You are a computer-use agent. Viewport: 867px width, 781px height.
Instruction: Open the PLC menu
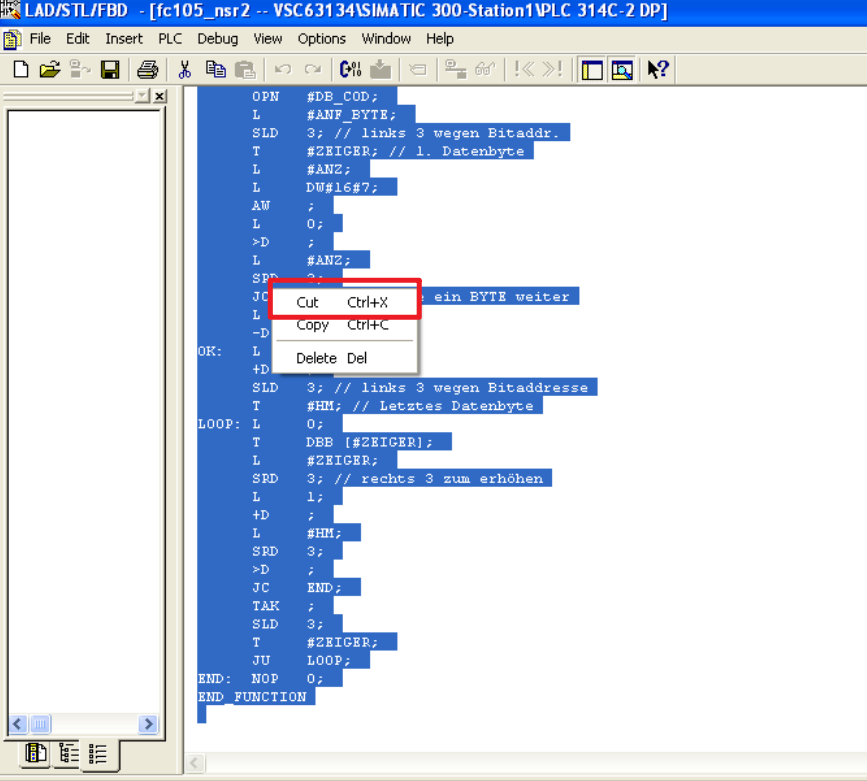170,39
